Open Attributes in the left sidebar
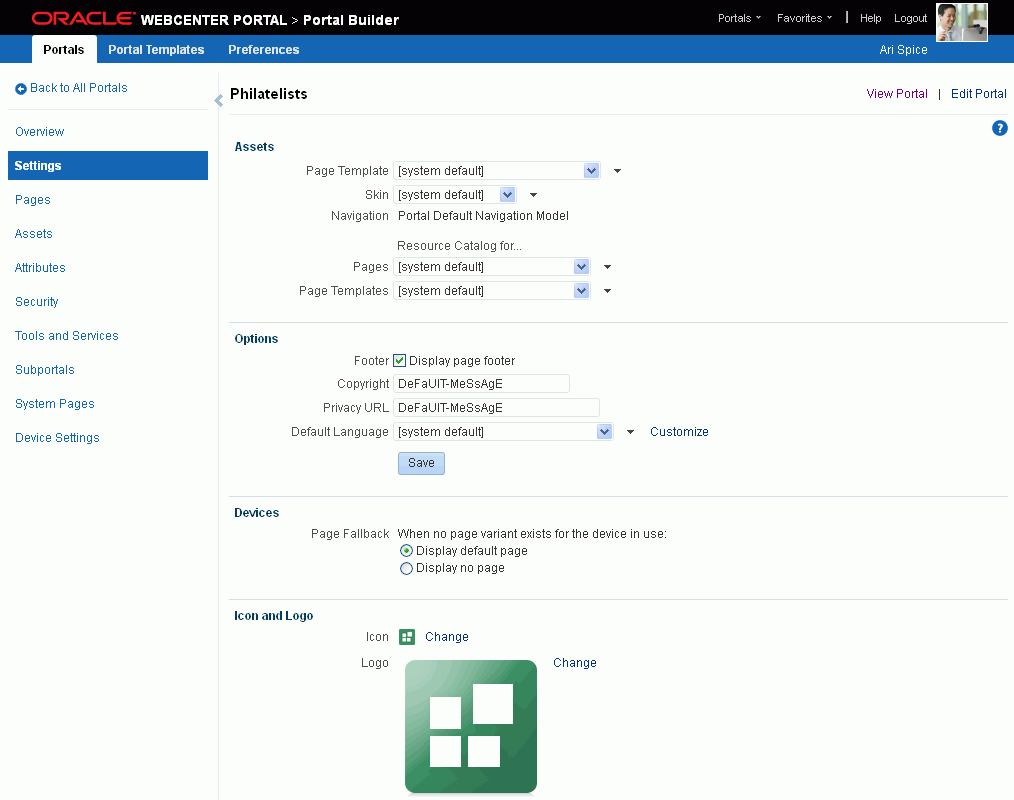This screenshot has width=1014, height=800. (40, 267)
